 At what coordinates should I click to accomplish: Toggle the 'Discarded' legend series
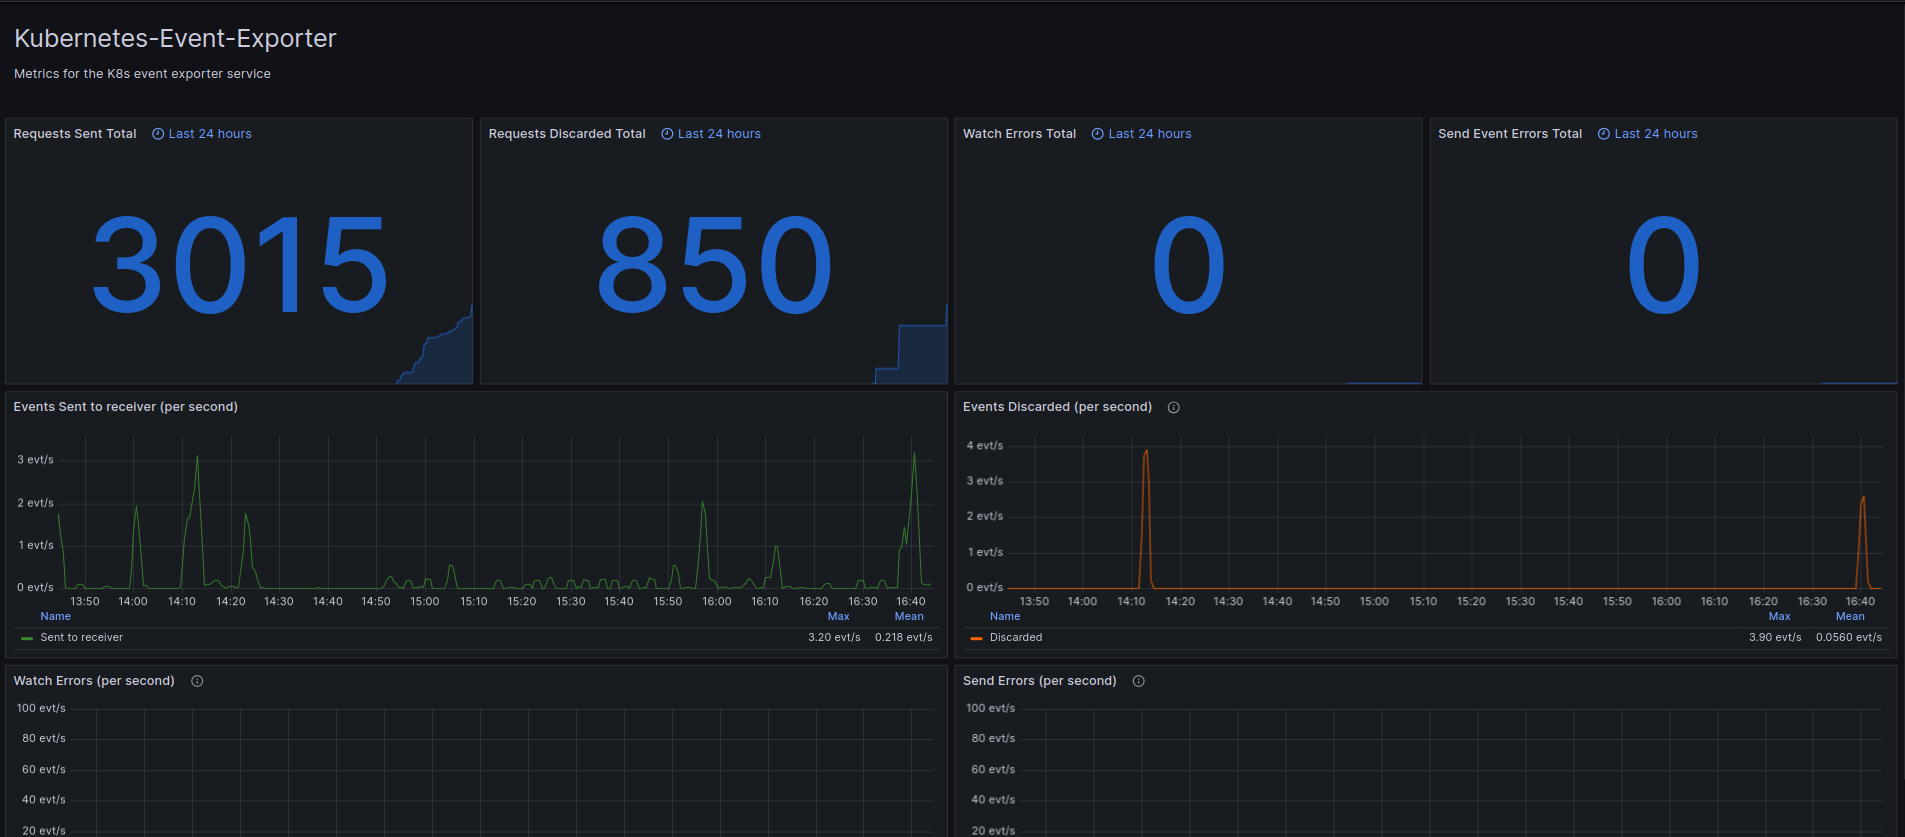(x=1016, y=638)
